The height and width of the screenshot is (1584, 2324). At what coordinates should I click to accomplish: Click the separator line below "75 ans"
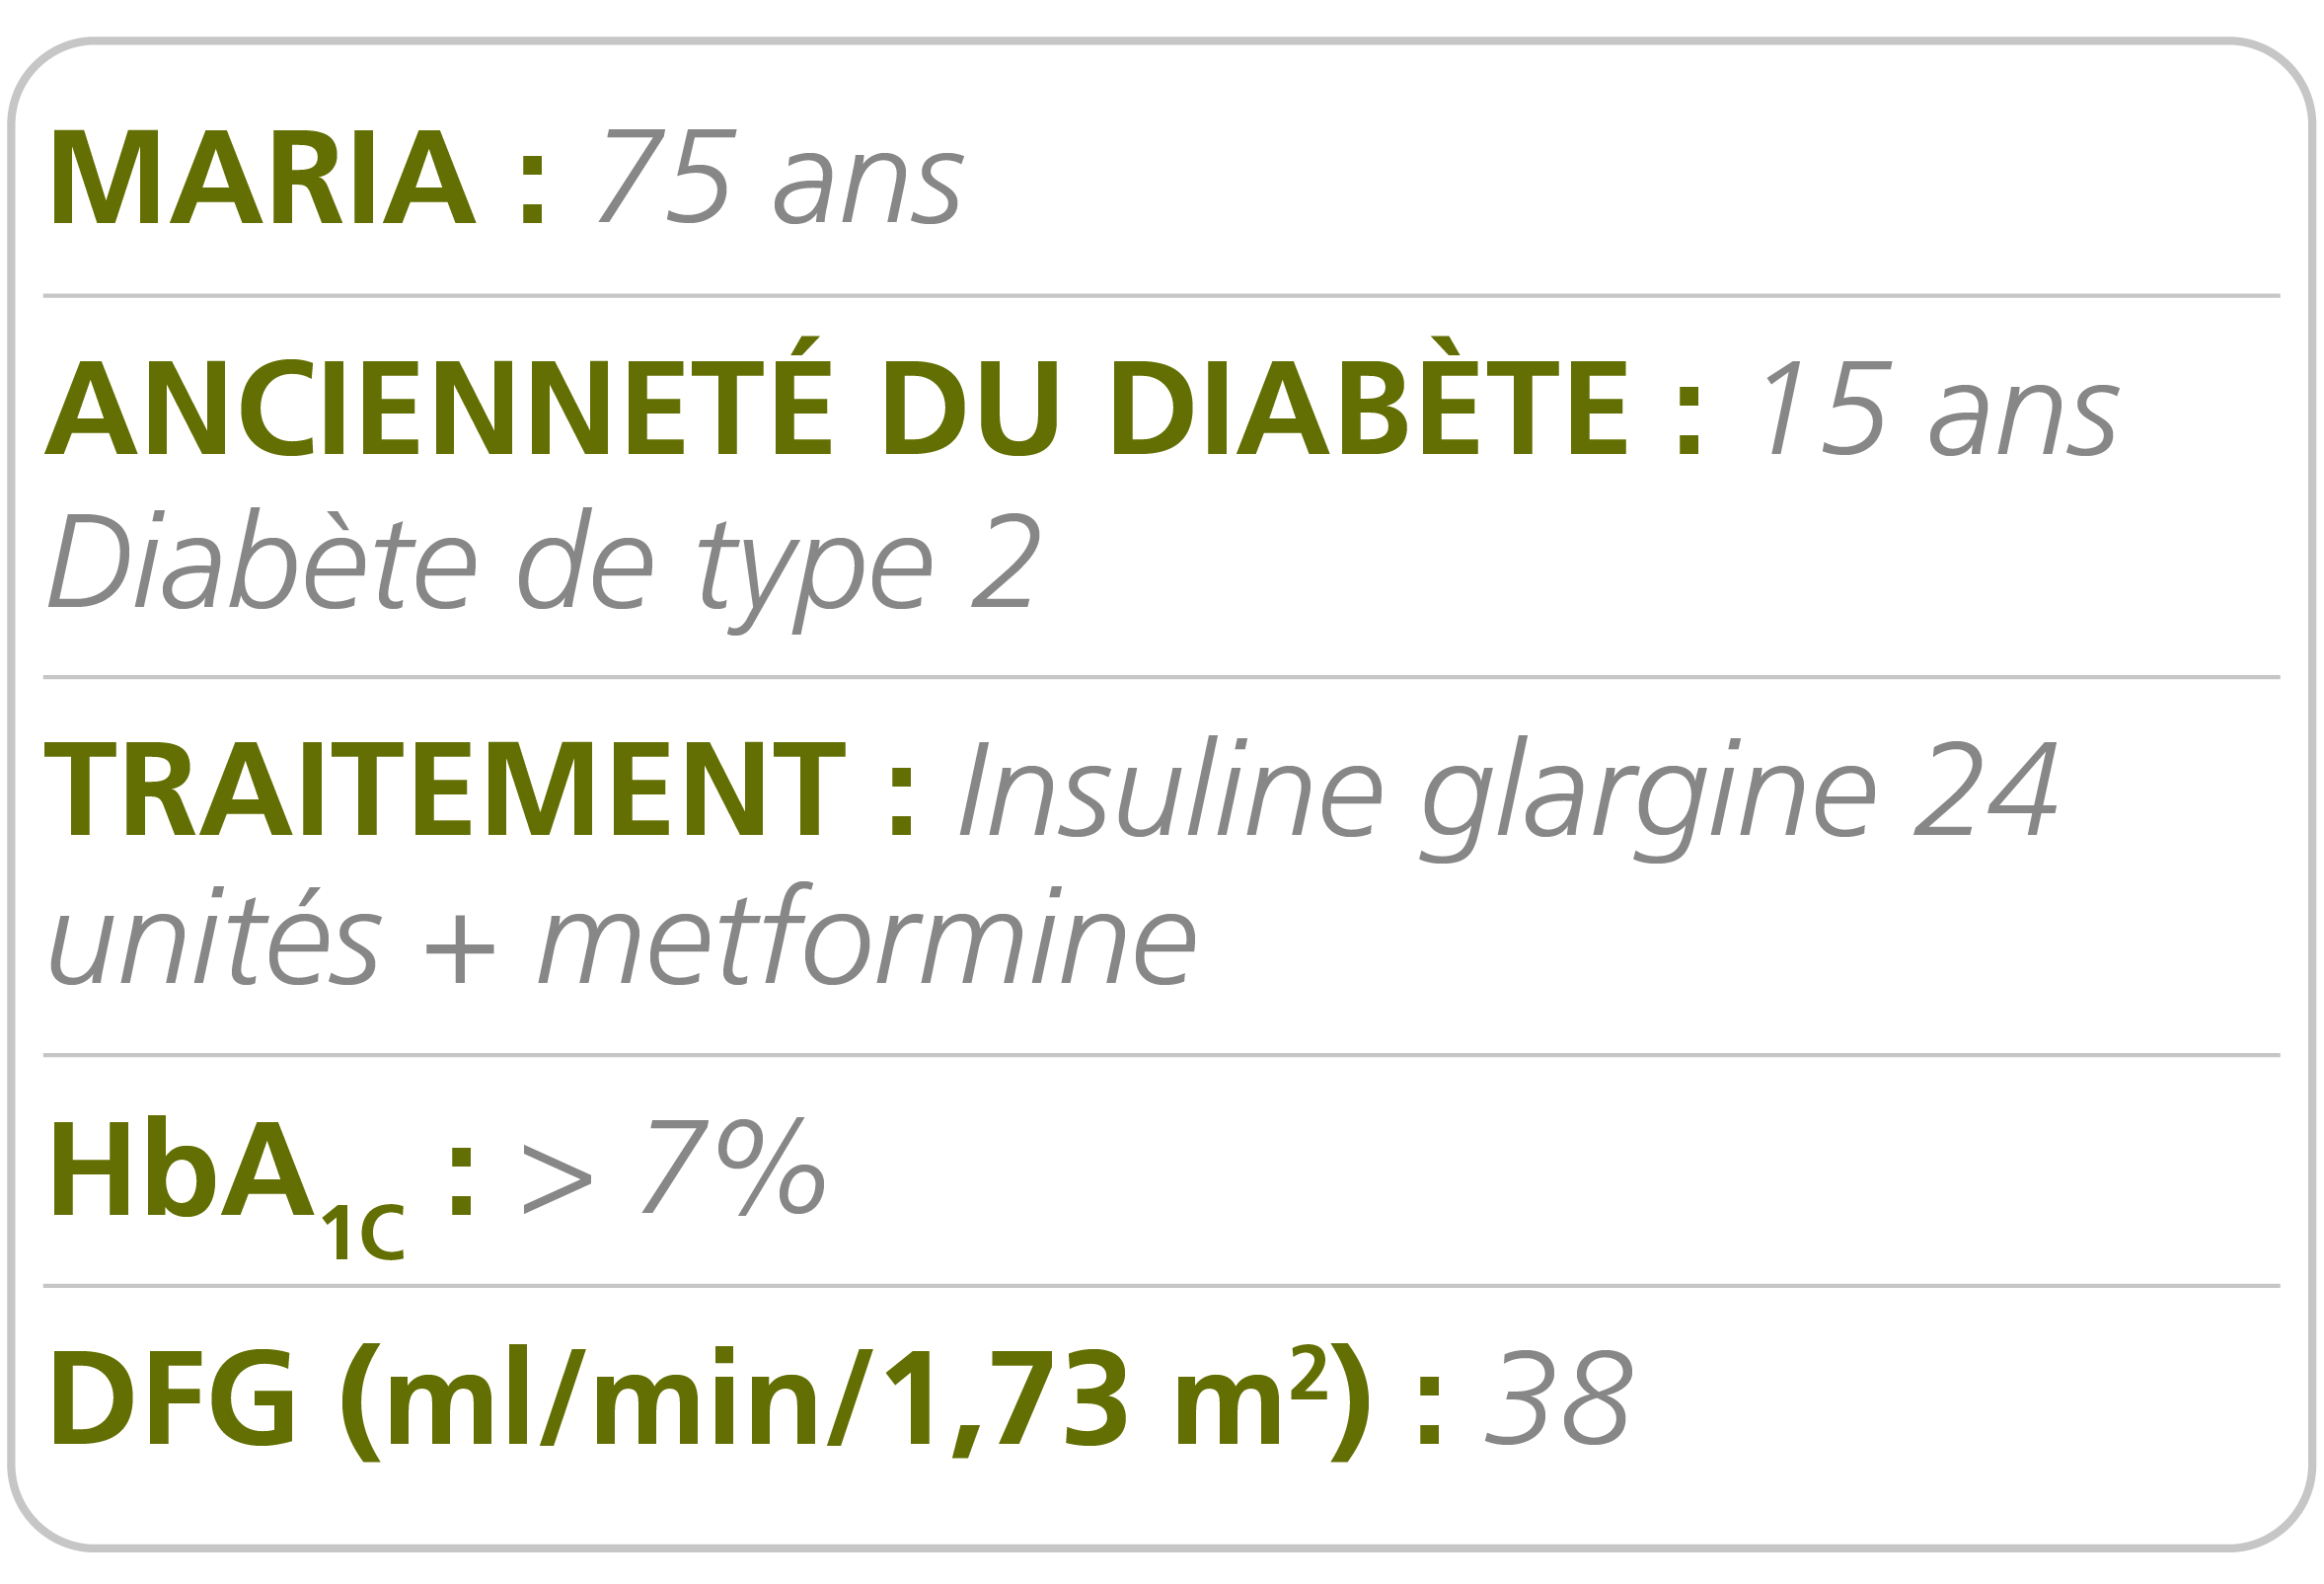1160,296
